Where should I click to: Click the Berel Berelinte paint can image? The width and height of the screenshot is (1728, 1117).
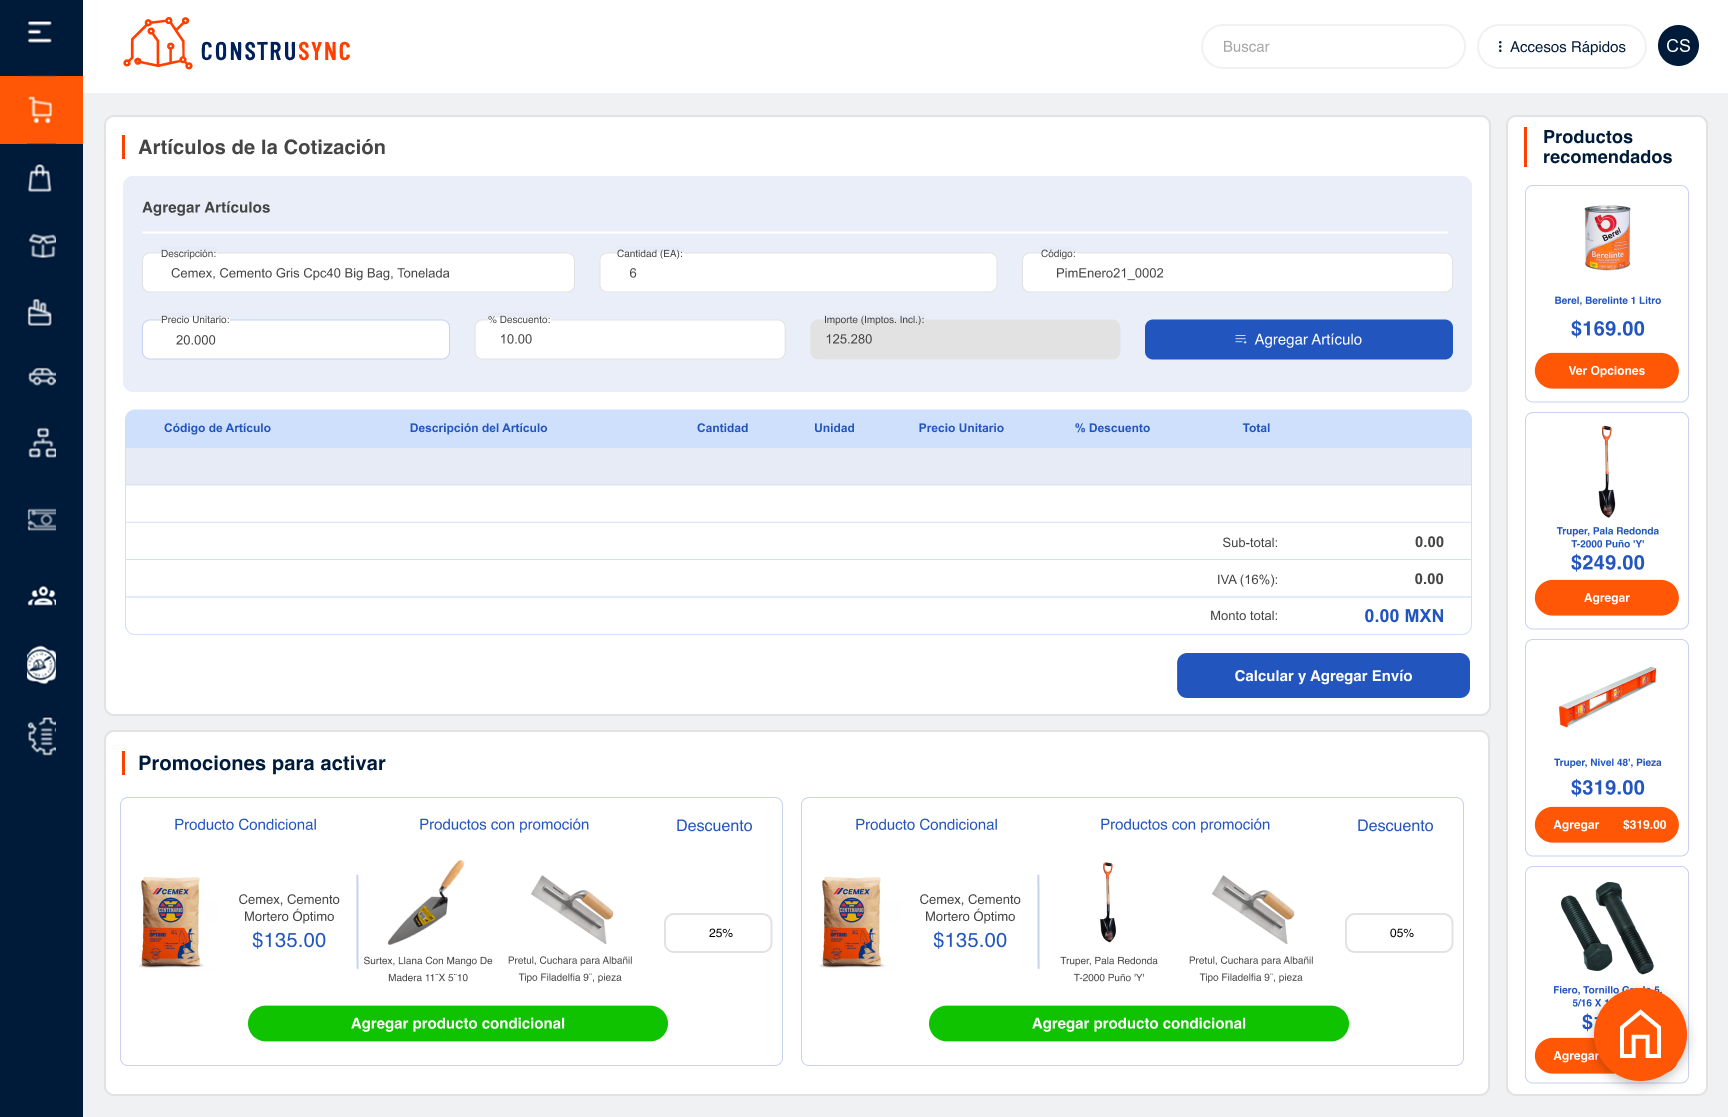pos(1607,238)
